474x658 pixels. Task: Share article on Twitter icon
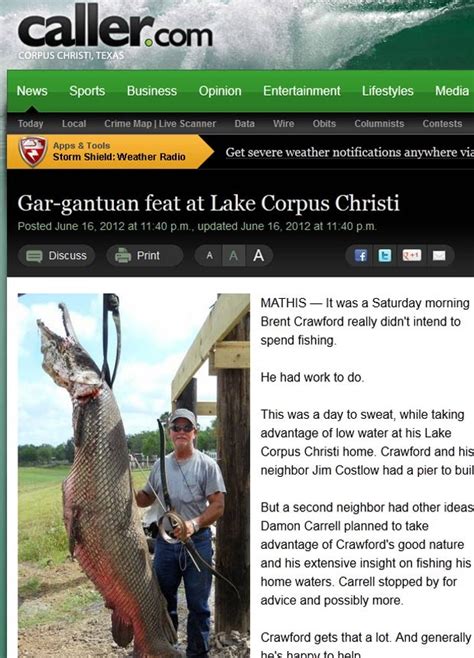tap(385, 256)
